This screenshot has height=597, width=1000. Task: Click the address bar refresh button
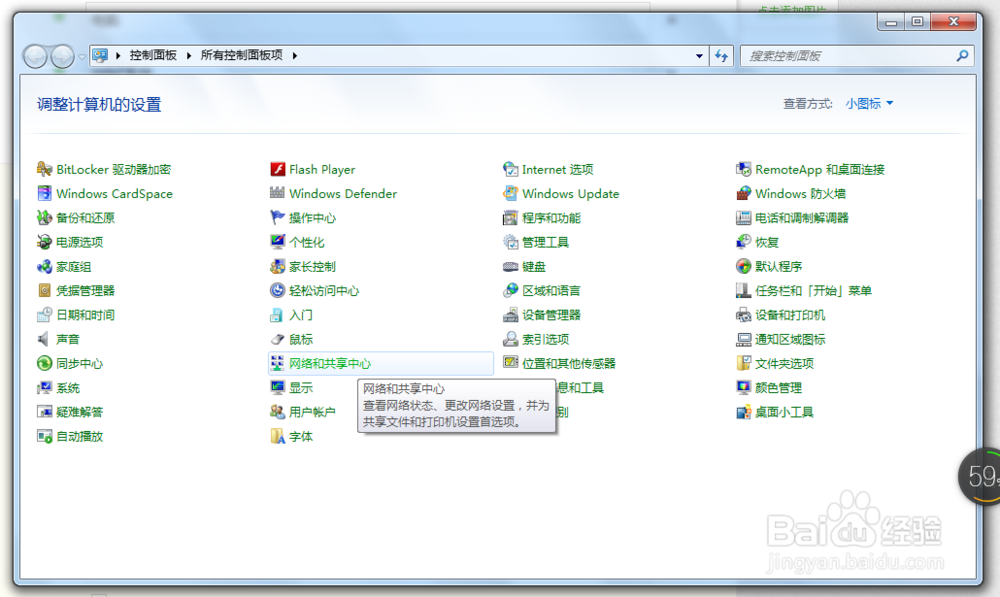pos(721,55)
